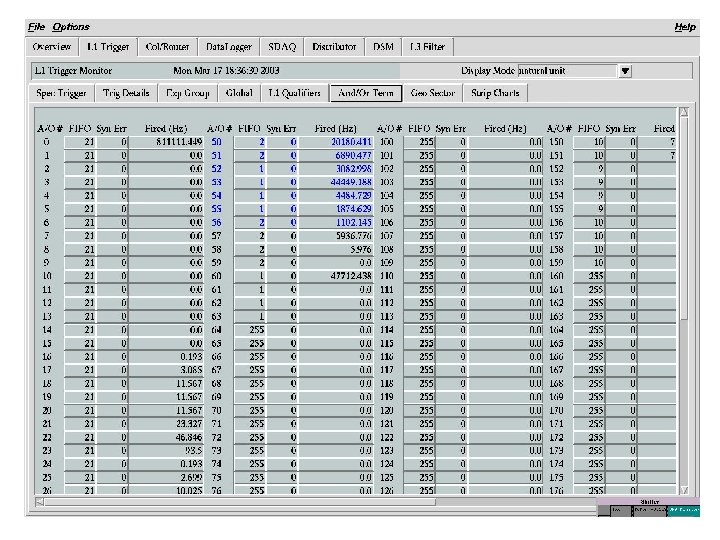Select the Fired value 3.085 for term 17

[x=166, y=370]
